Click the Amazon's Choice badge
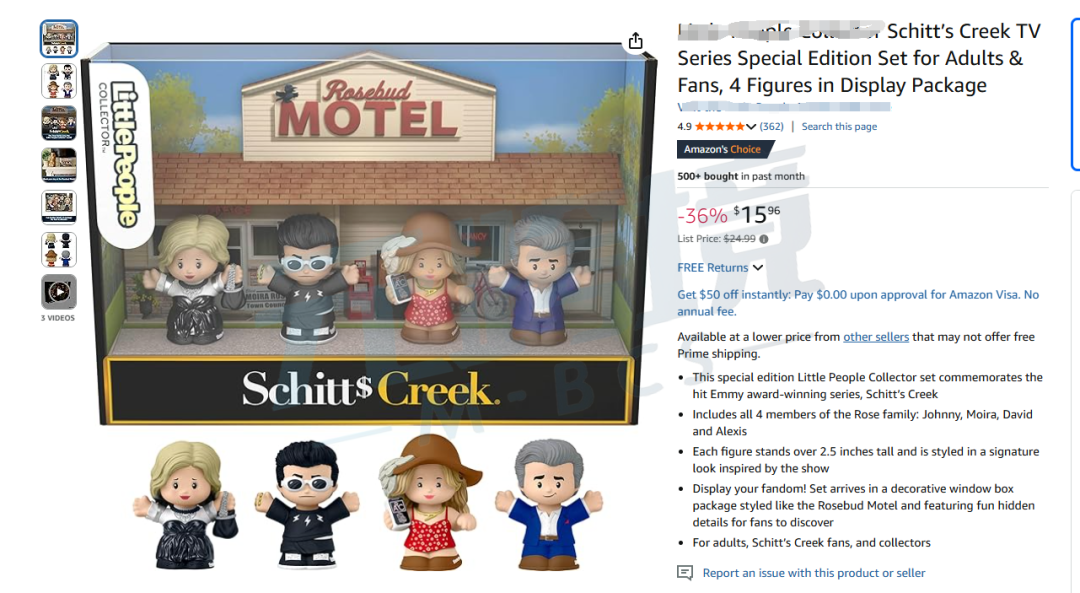 (725, 149)
